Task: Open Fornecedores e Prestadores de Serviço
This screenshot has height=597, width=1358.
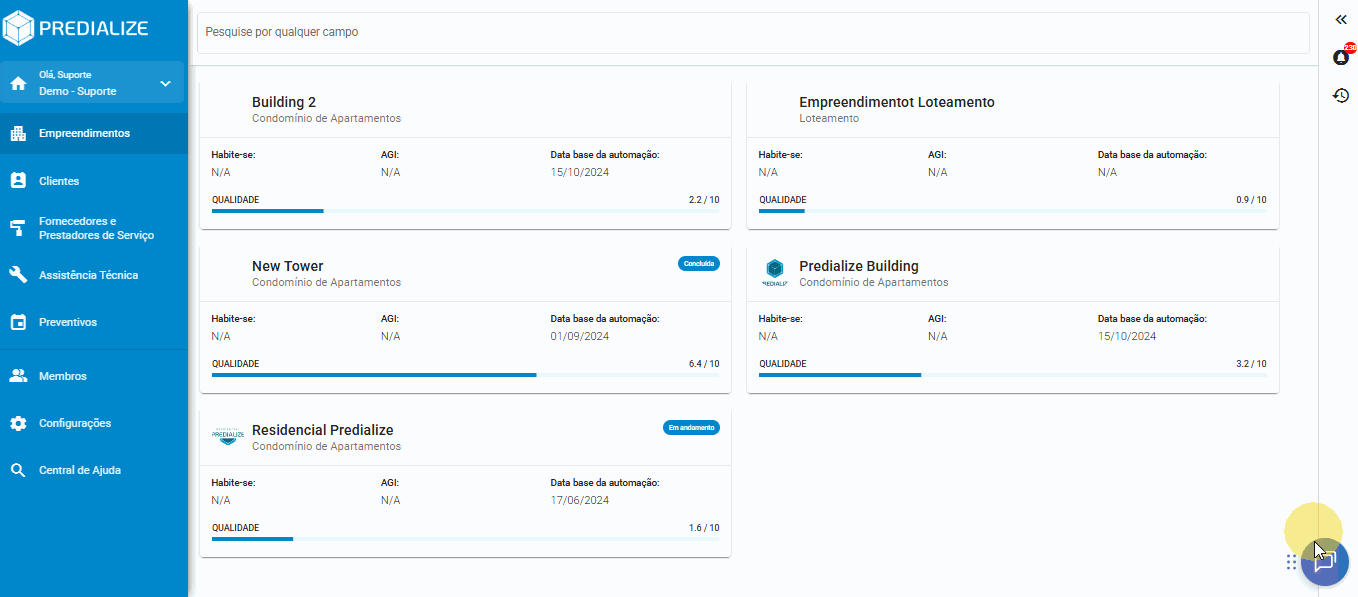Action: [x=96, y=228]
